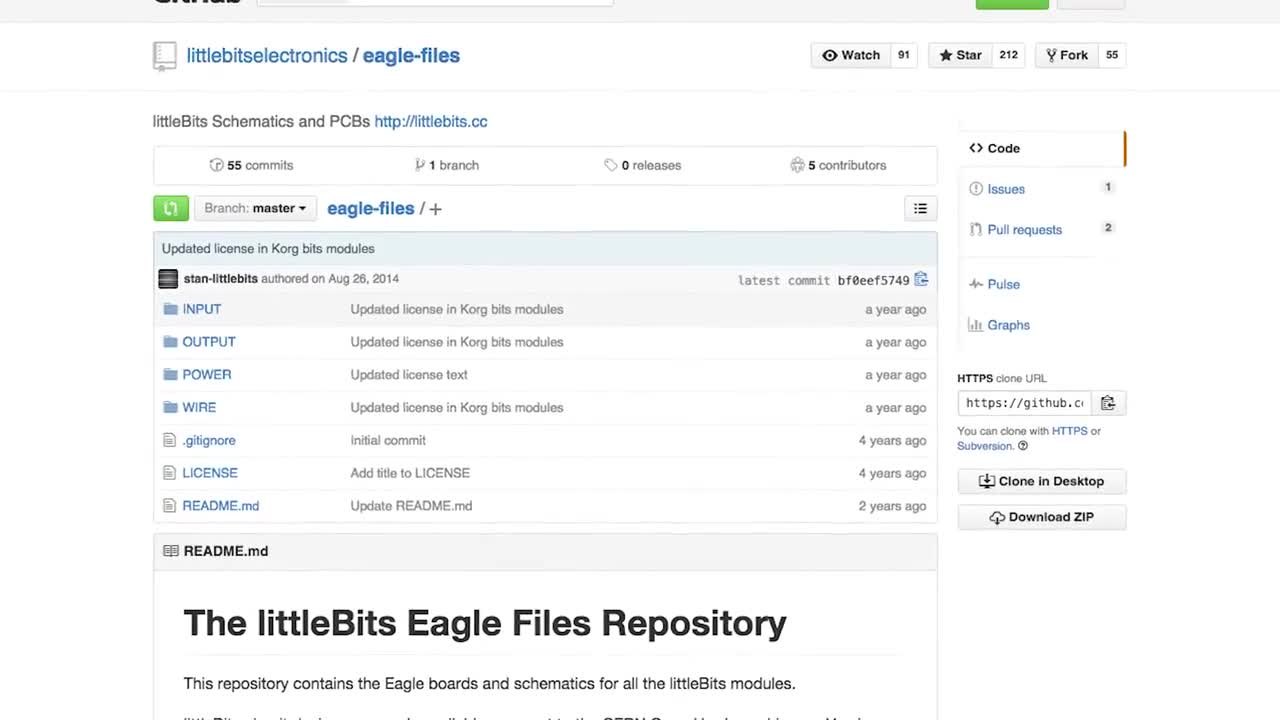Click the WIRE folder icon
The image size is (1280, 720).
(170, 408)
